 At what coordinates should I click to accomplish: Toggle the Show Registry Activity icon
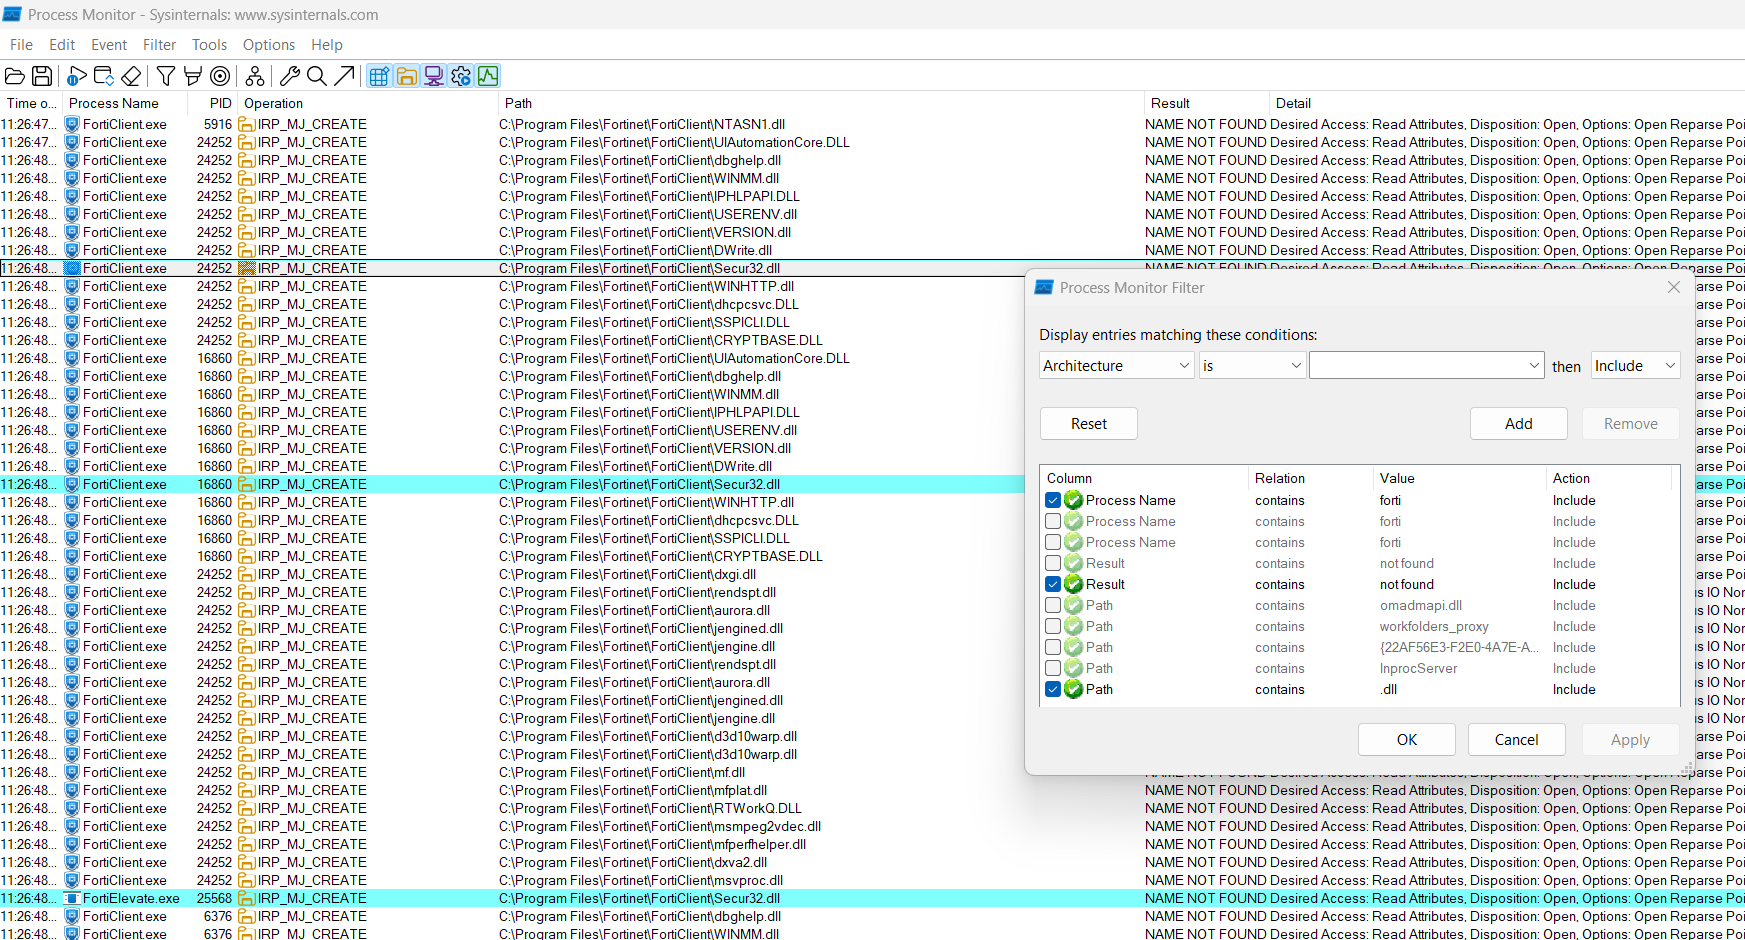click(379, 76)
